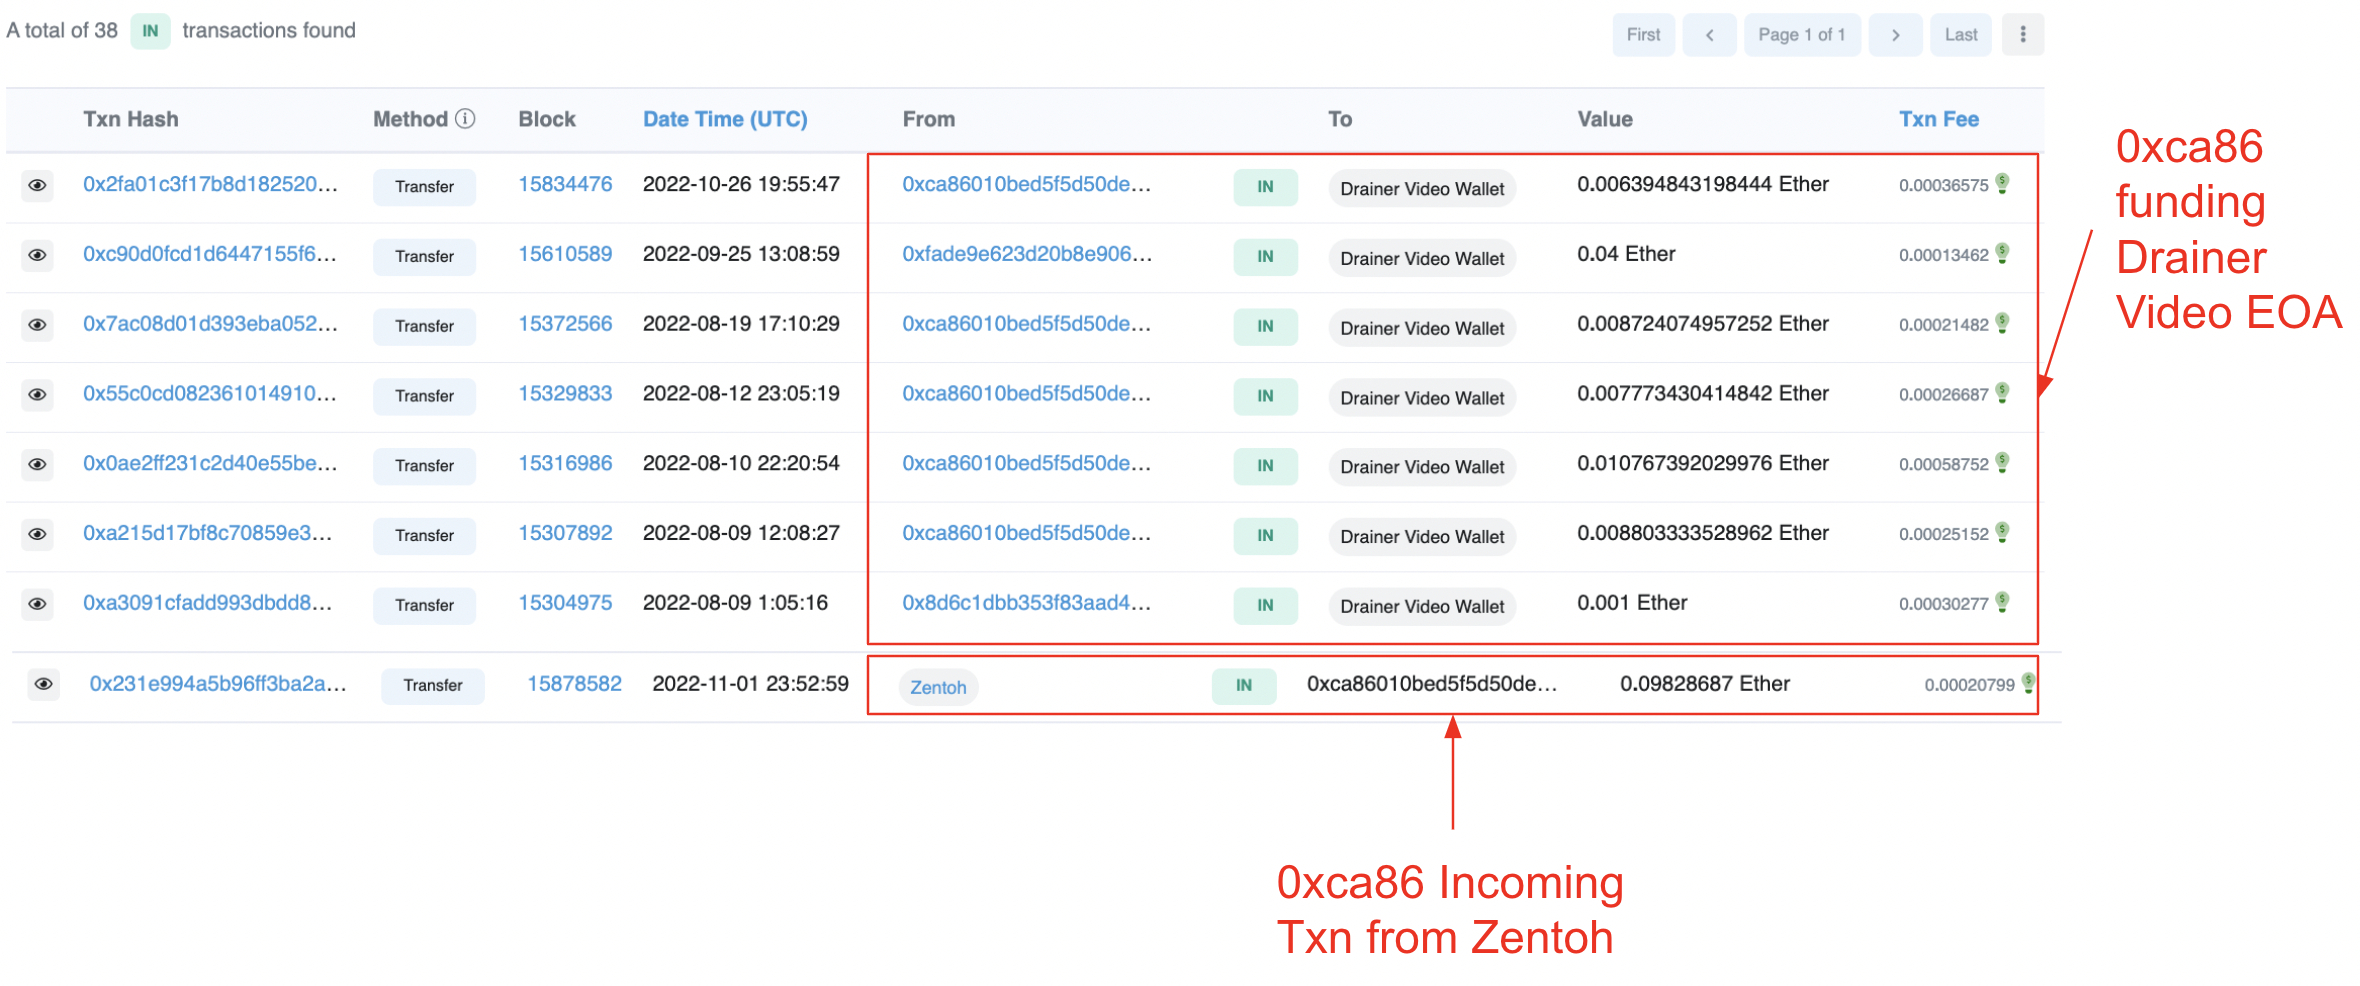Preview transaction 0x0ae2ff231c2d40e55be with eye icon
The height and width of the screenshot is (986, 2360).
(x=37, y=465)
